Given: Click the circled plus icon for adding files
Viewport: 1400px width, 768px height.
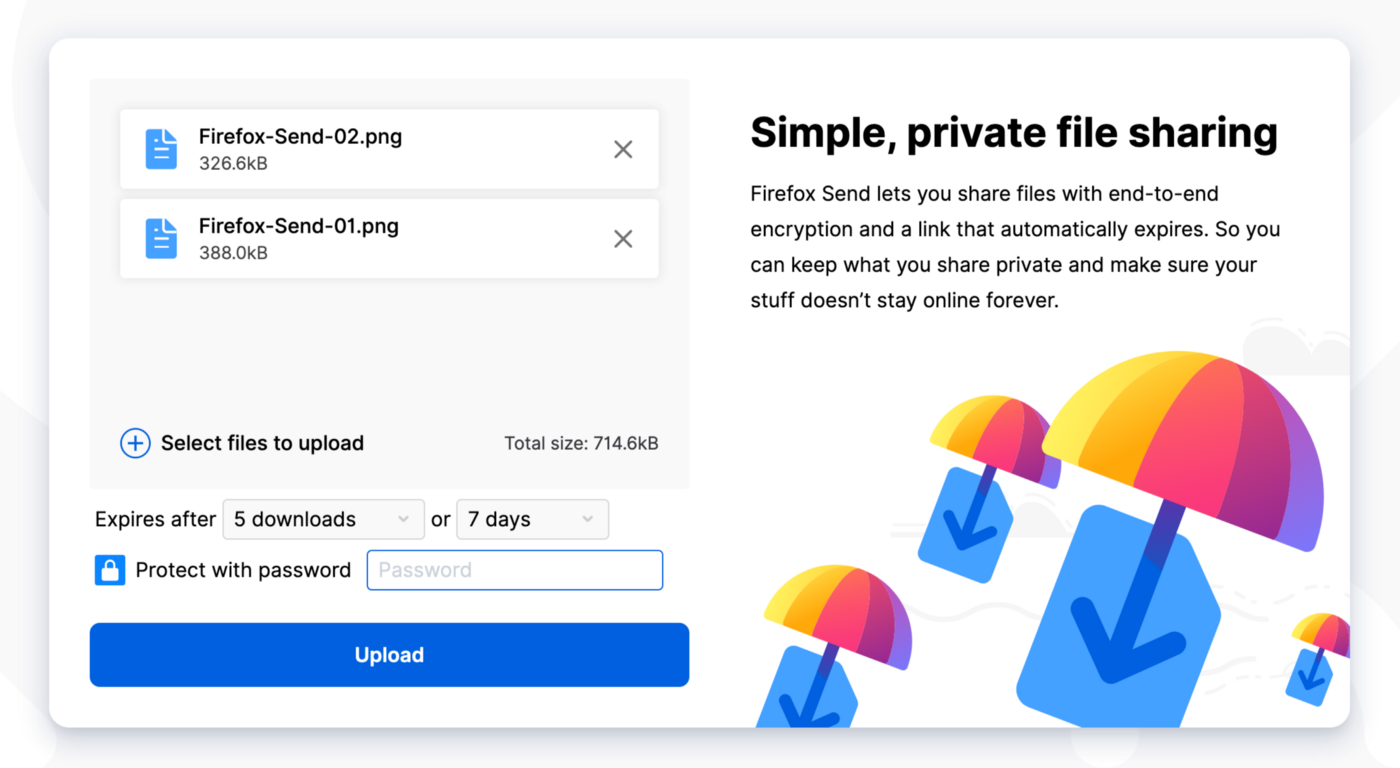Looking at the screenshot, I should tap(134, 443).
